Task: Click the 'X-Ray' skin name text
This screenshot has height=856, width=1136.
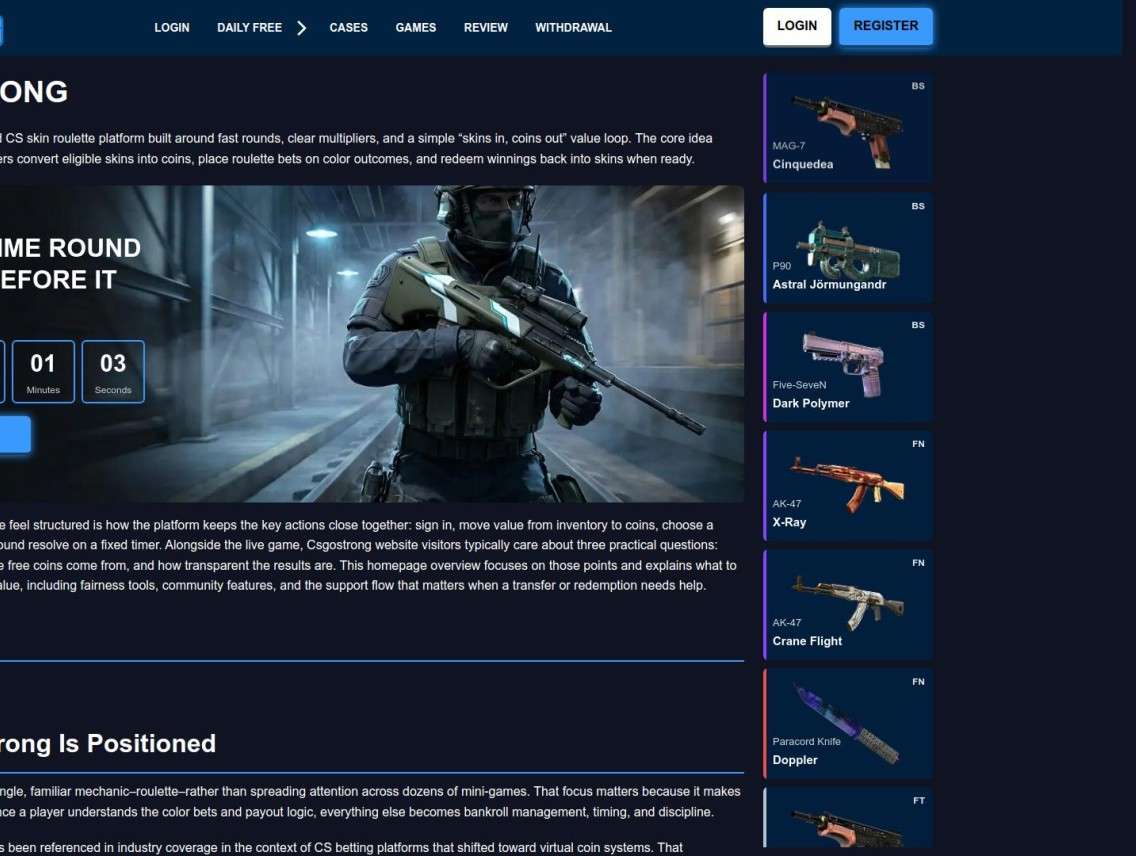Action: 789,522
